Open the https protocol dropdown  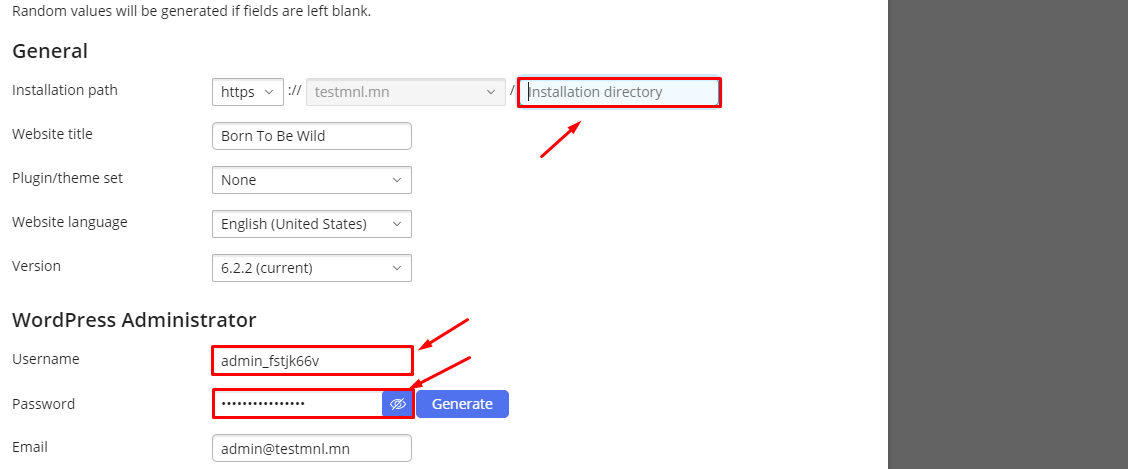[x=248, y=92]
